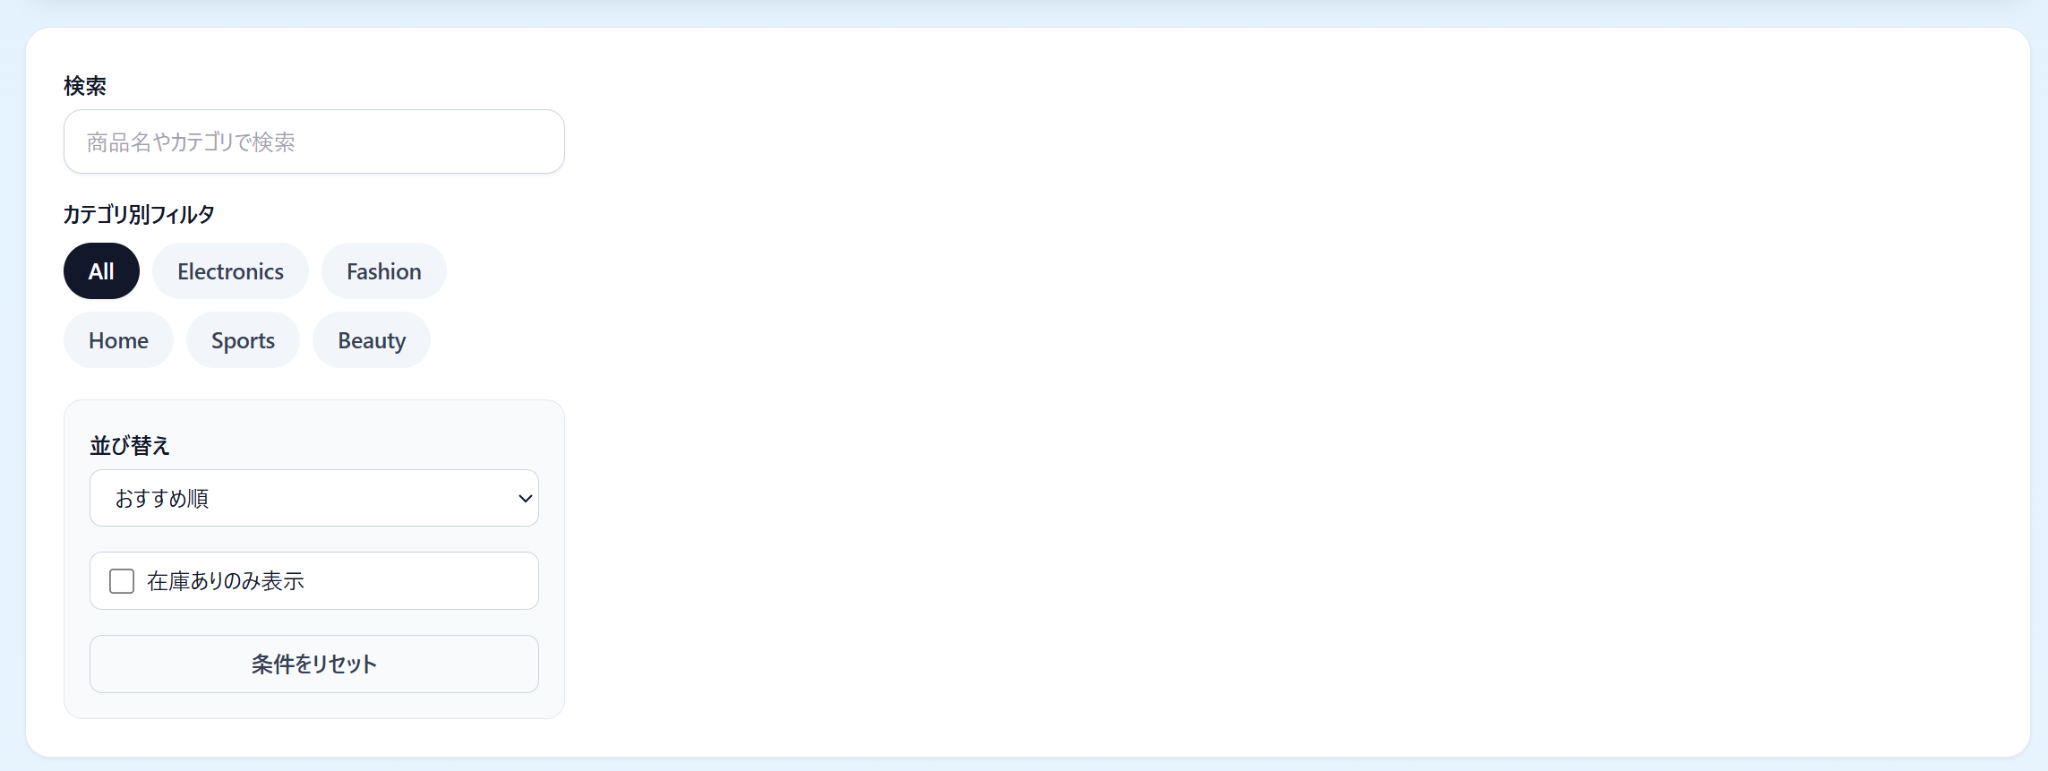The image size is (2048, 771).
Task: Pick the Beauty category chip
Action: (372, 340)
